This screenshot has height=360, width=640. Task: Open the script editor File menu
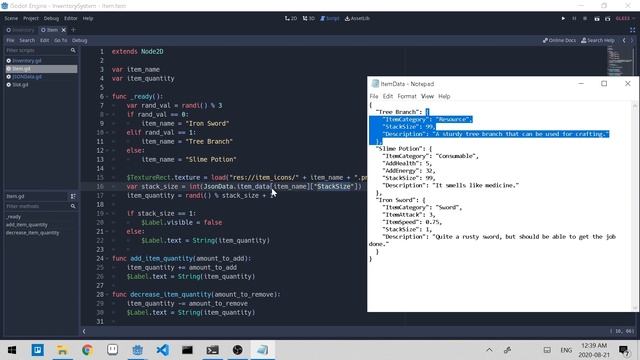[x=10, y=40]
